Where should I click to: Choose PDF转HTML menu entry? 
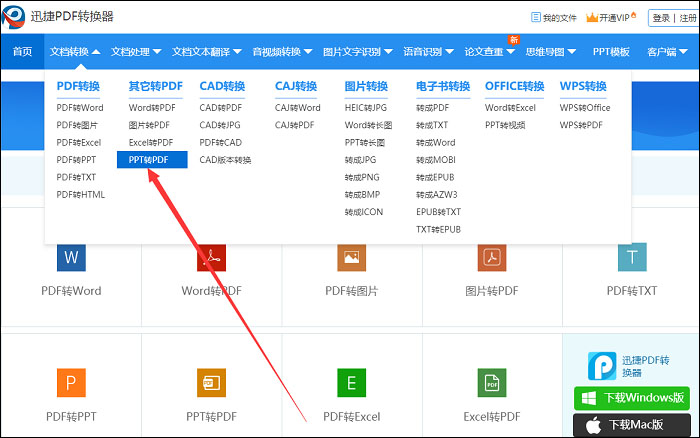tap(81, 195)
